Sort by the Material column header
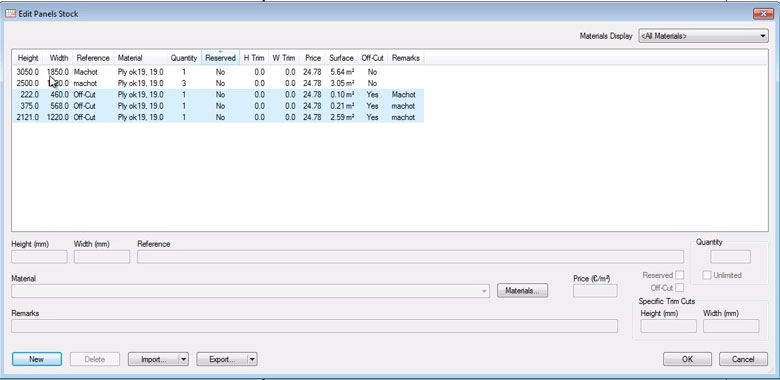Screen dimensions: 780x380 [140, 58]
